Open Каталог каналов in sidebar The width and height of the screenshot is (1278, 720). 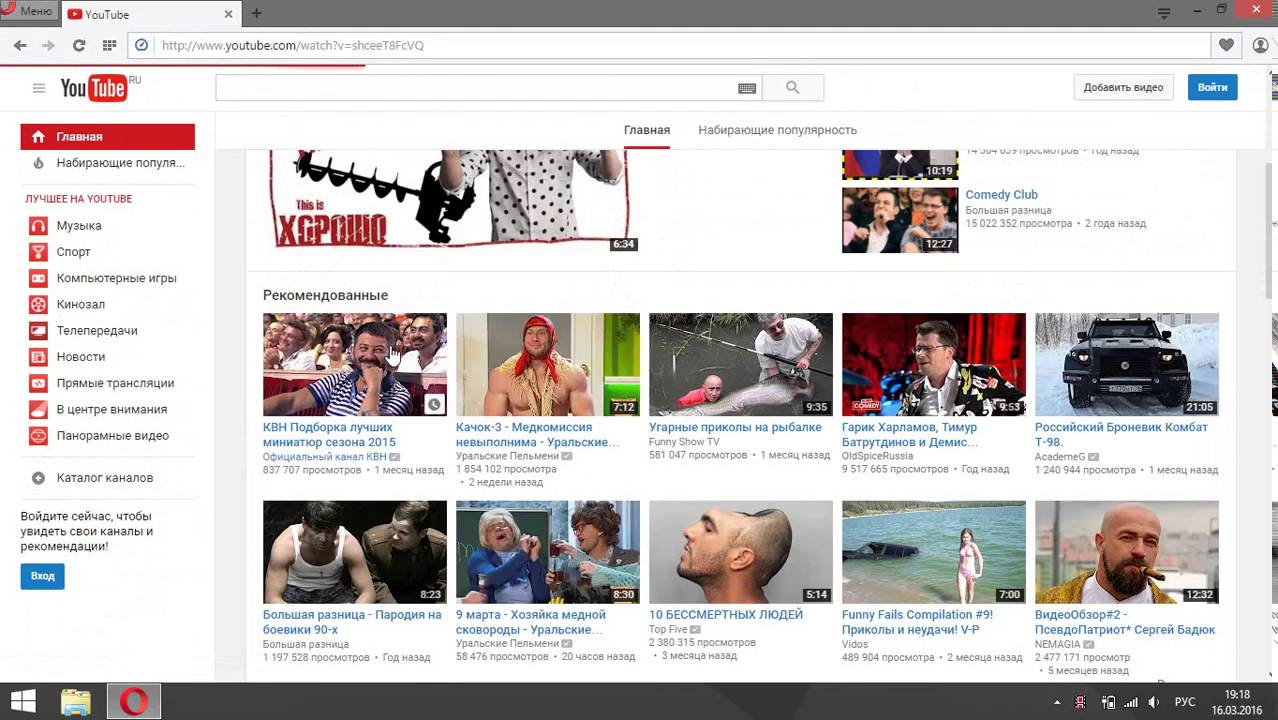click(104, 478)
